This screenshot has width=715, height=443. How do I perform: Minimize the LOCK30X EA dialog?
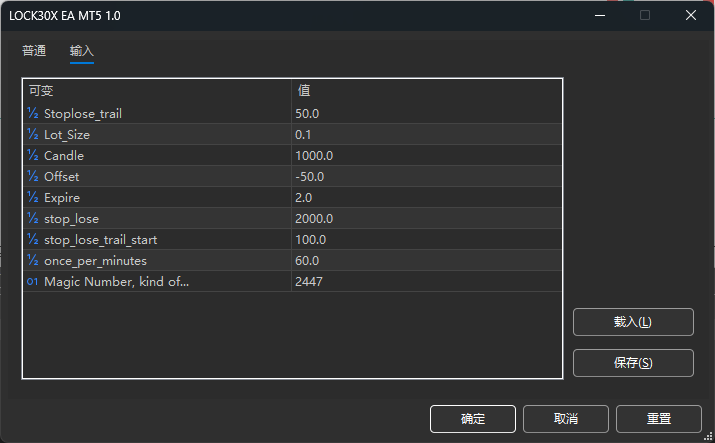pos(600,15)
